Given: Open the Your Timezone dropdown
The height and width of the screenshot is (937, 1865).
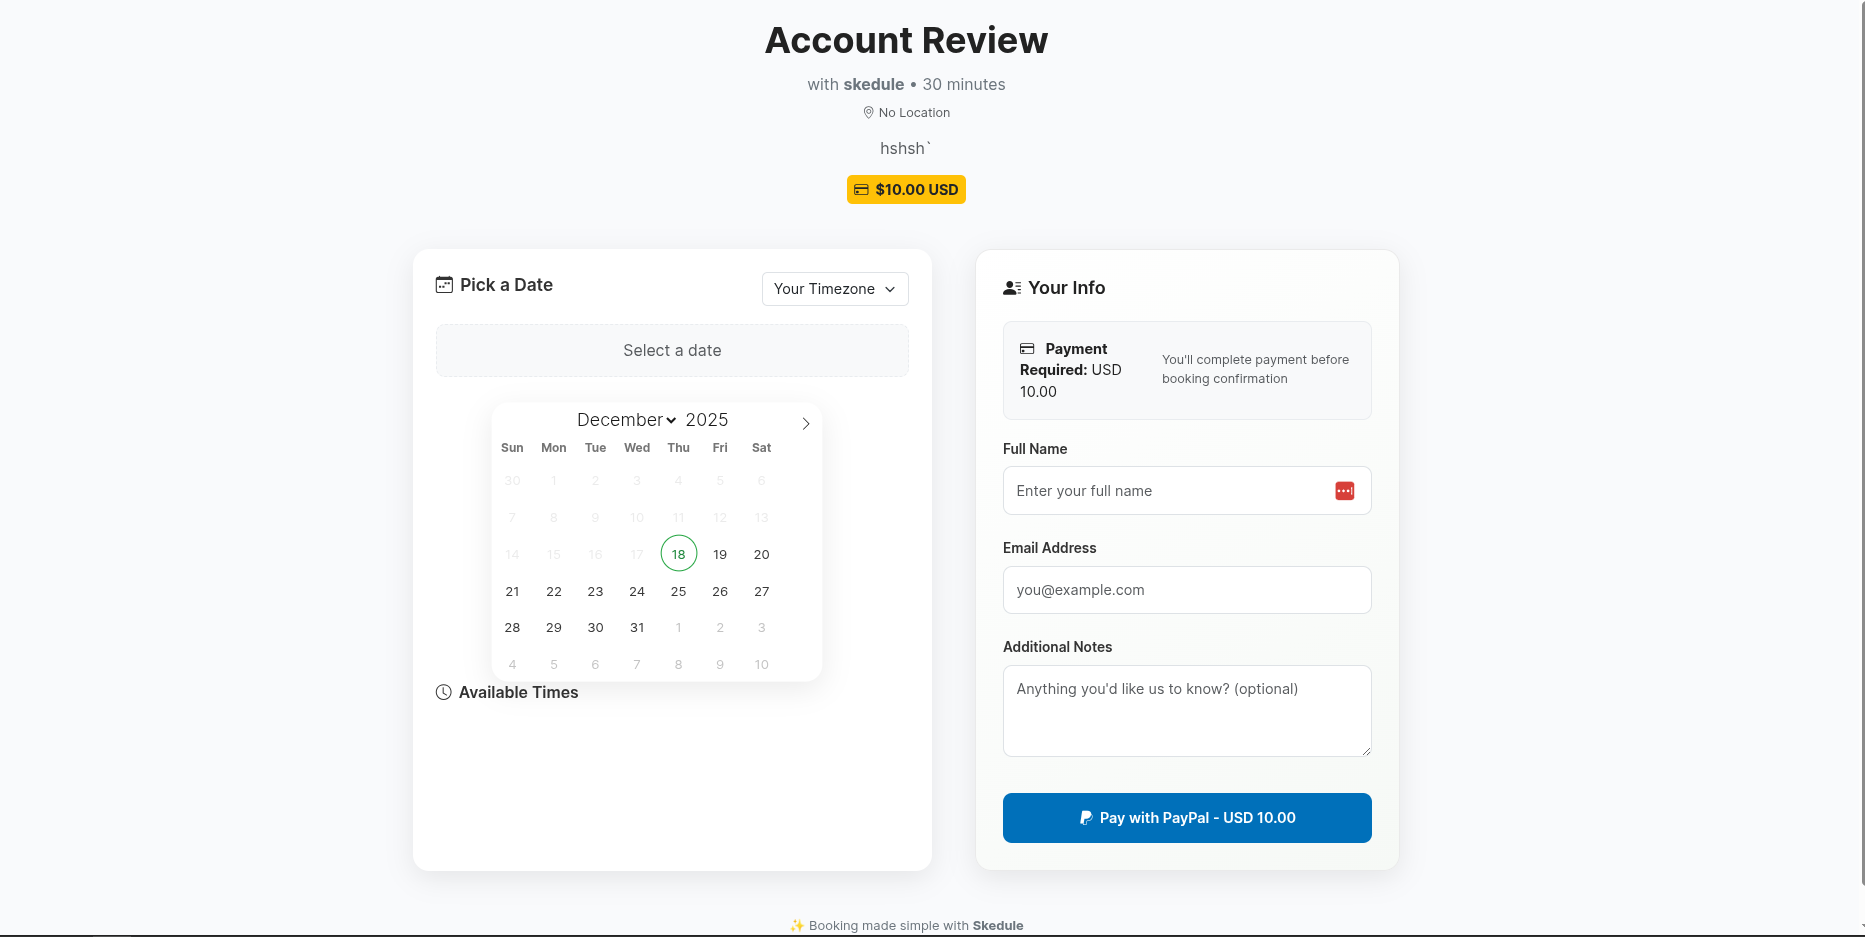Looking at the screenshot, I should point(835,289).
